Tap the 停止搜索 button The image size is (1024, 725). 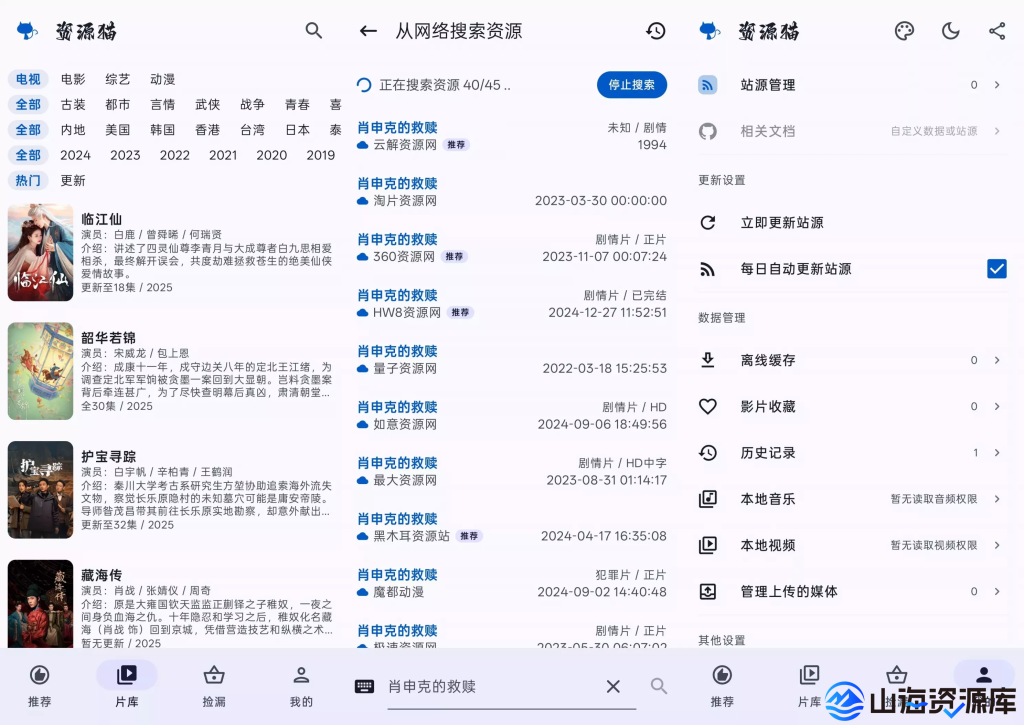[631, 85]
